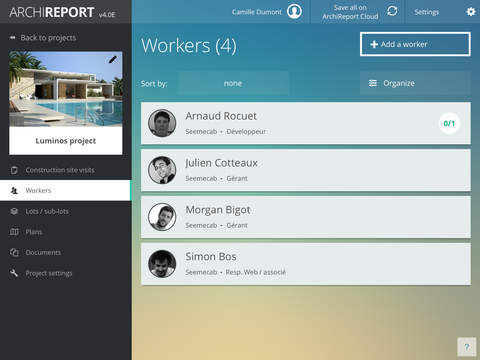Click the 0/1 badge on Arnaud Rocuet
Image resolution: width=480 pixels, height=360 pixels.
(449, 123)
